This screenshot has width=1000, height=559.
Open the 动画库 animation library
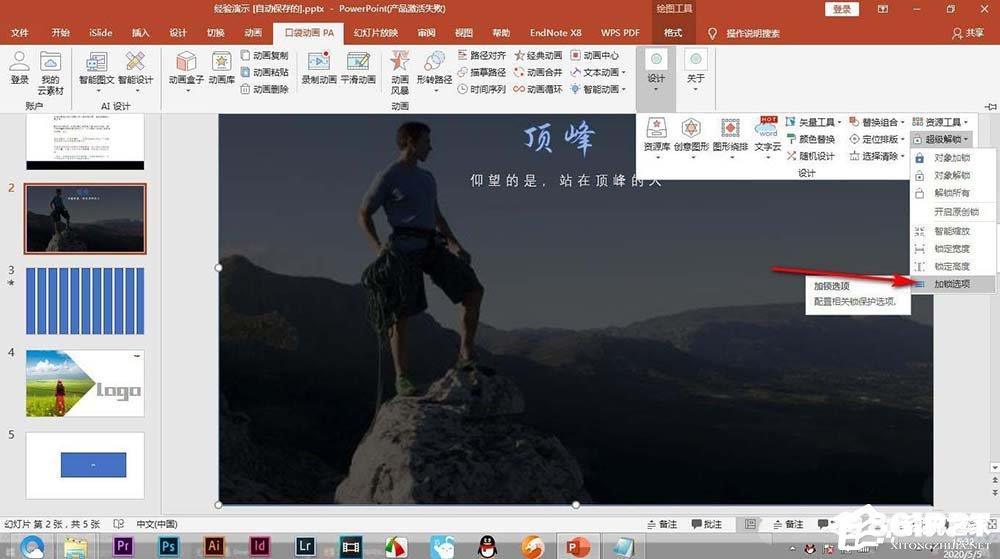221,68
